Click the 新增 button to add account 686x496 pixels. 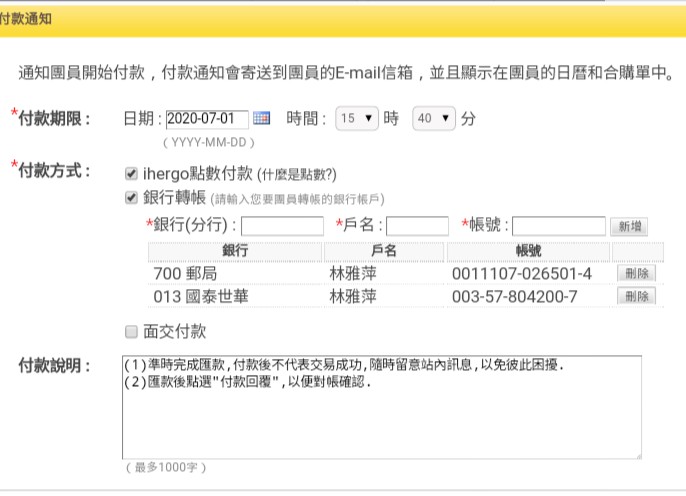coord(629,227)
